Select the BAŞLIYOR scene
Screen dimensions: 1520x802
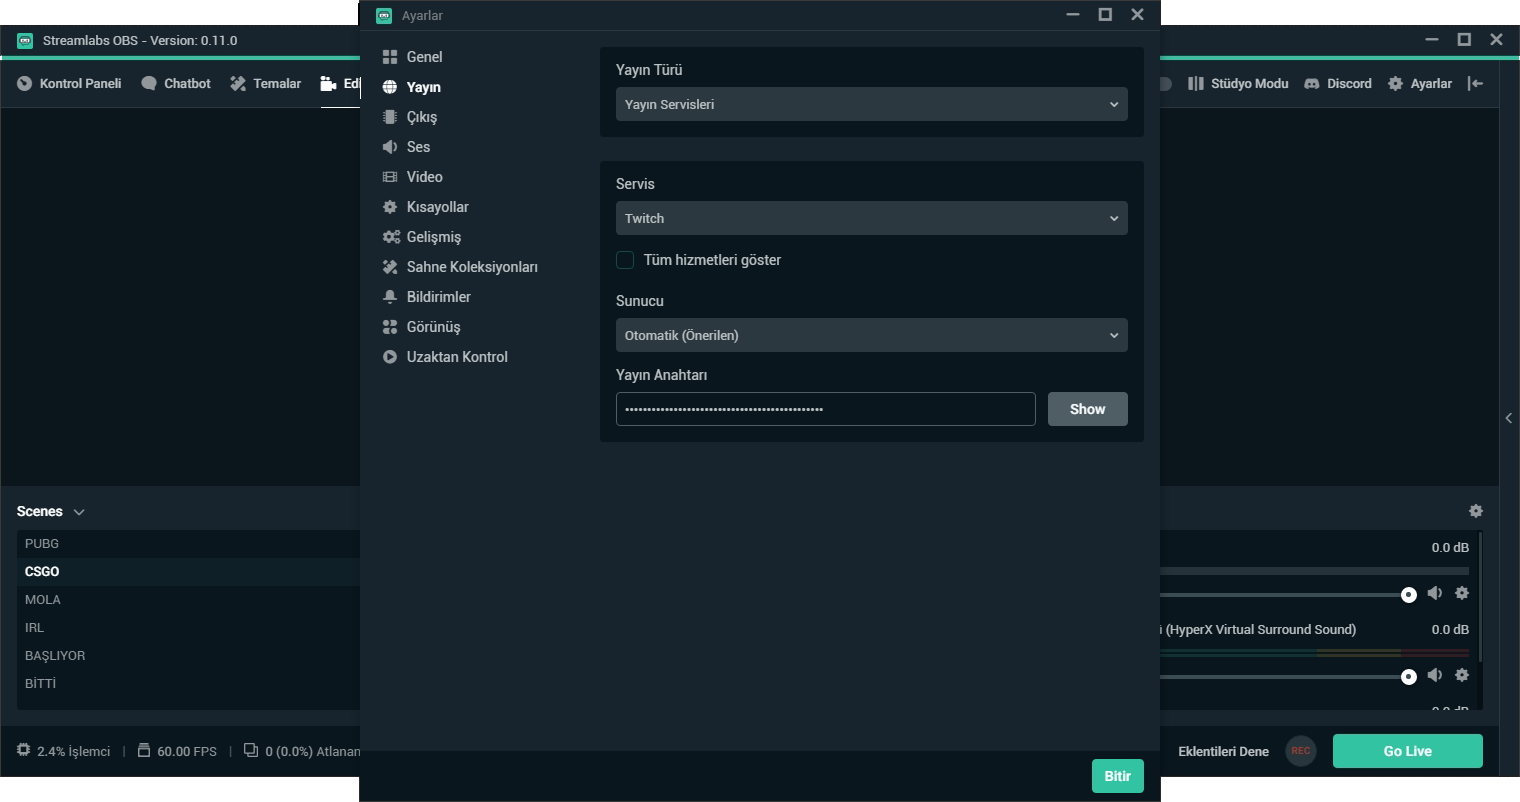(x=188, y=656)
